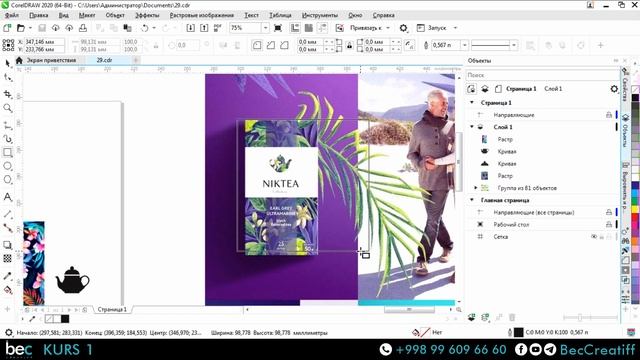Toggle eye visibility of Сетка row
The height and width of the screenshot is (360, 640).
[594, 237]
